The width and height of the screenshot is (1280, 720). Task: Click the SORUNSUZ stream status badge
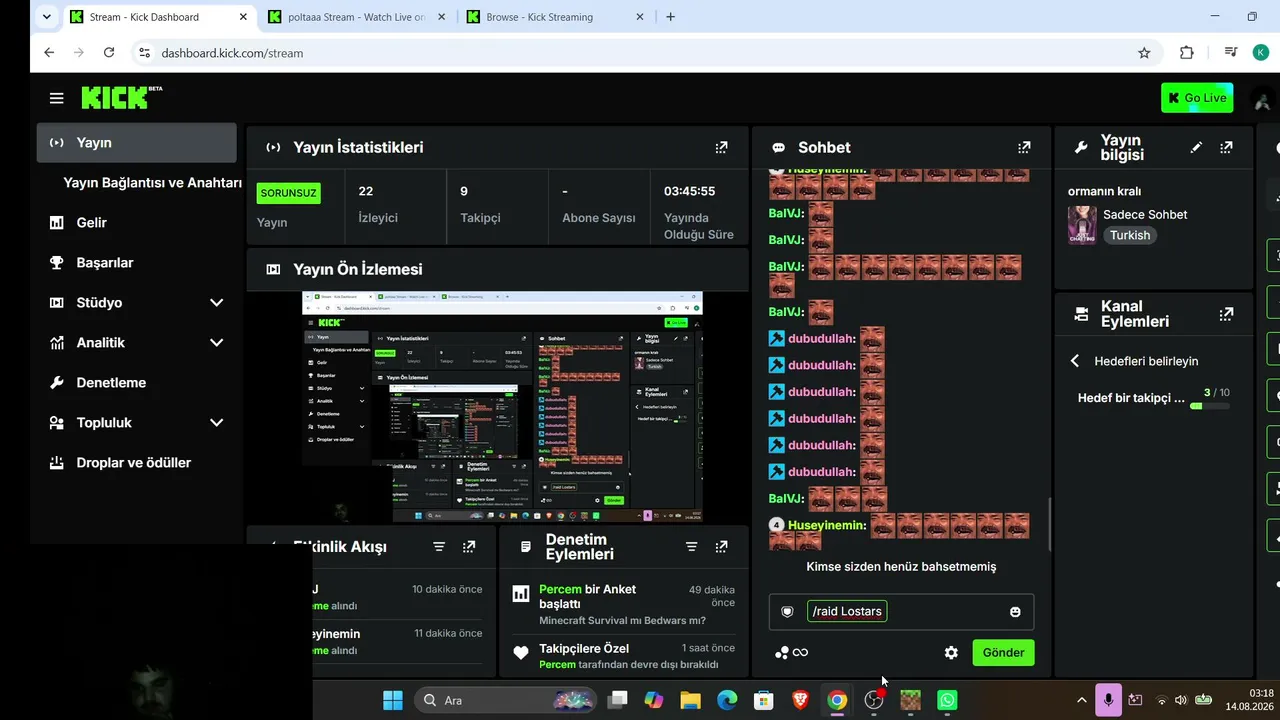289,193
